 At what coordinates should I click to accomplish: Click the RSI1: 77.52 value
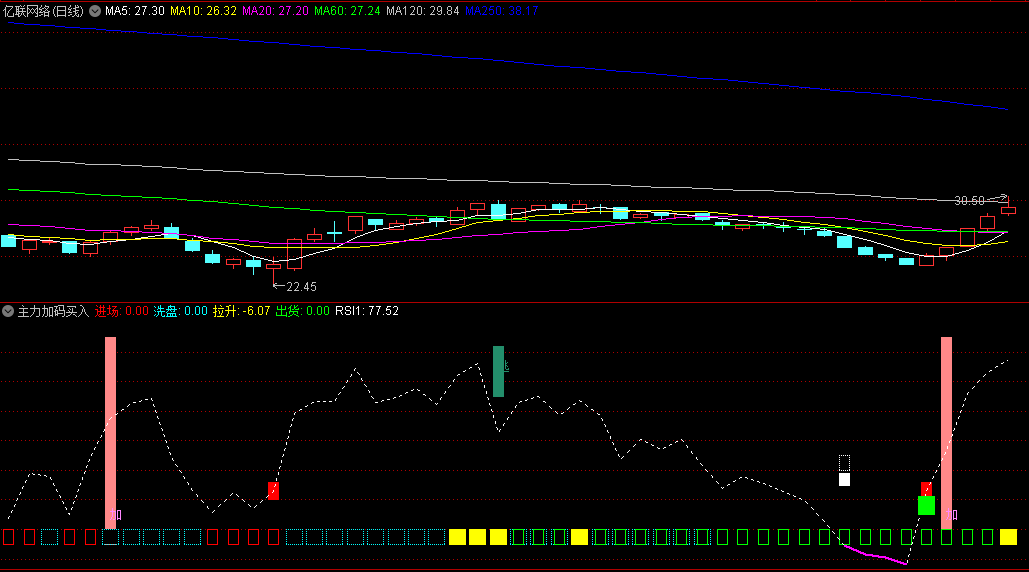[x=367, y=311]
